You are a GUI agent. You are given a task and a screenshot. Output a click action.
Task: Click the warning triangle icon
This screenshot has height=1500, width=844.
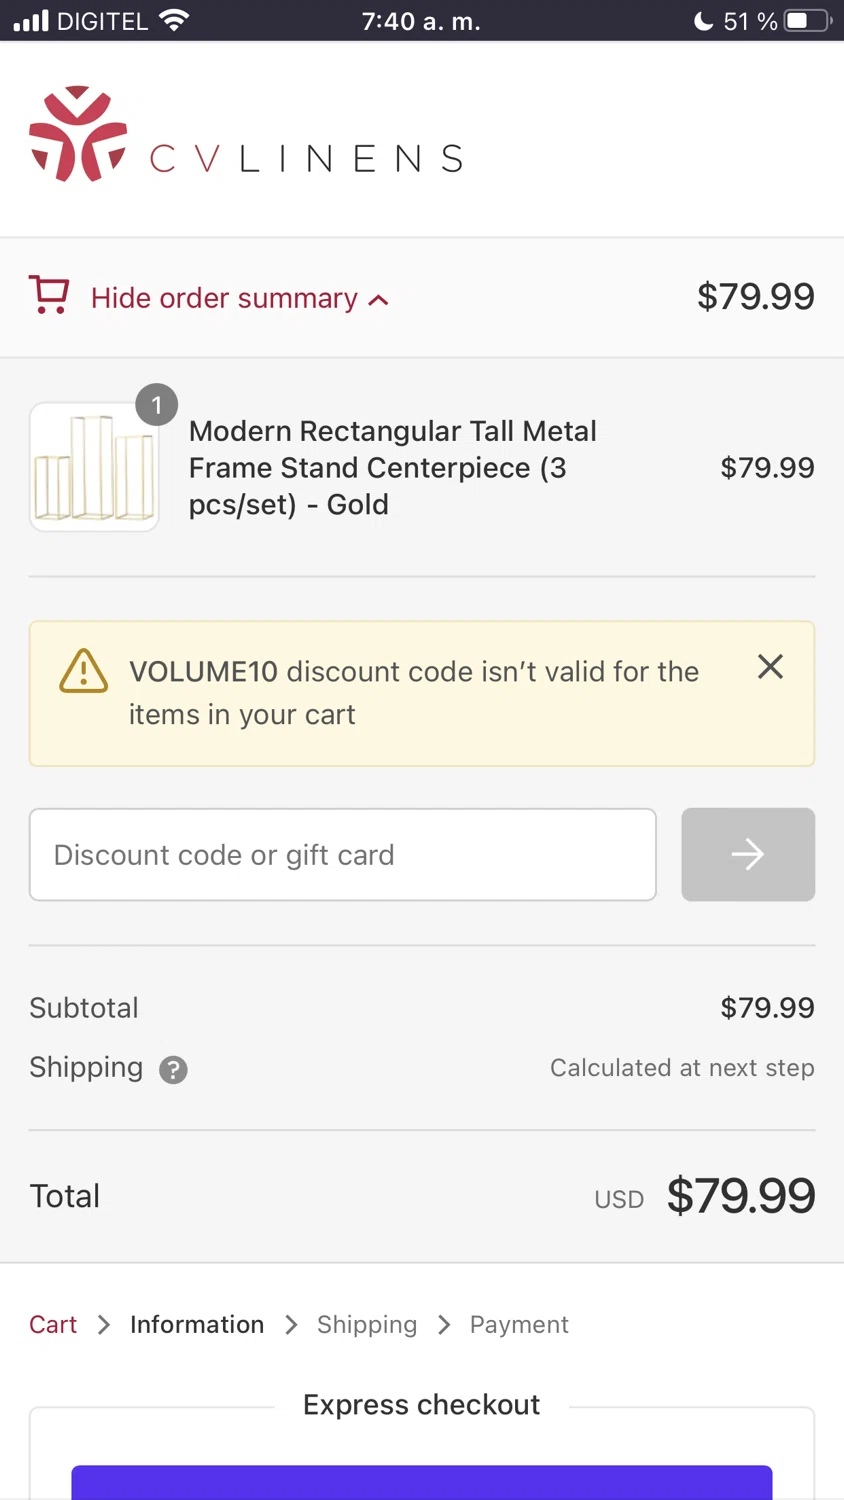(x=84, y=672)
